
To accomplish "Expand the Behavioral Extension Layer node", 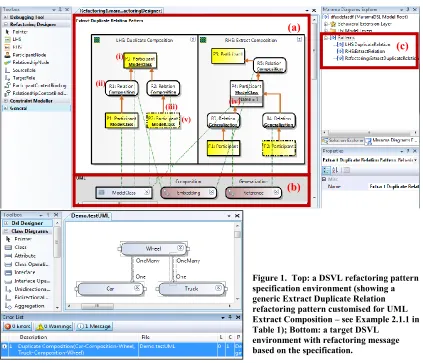I will (326, 24).
